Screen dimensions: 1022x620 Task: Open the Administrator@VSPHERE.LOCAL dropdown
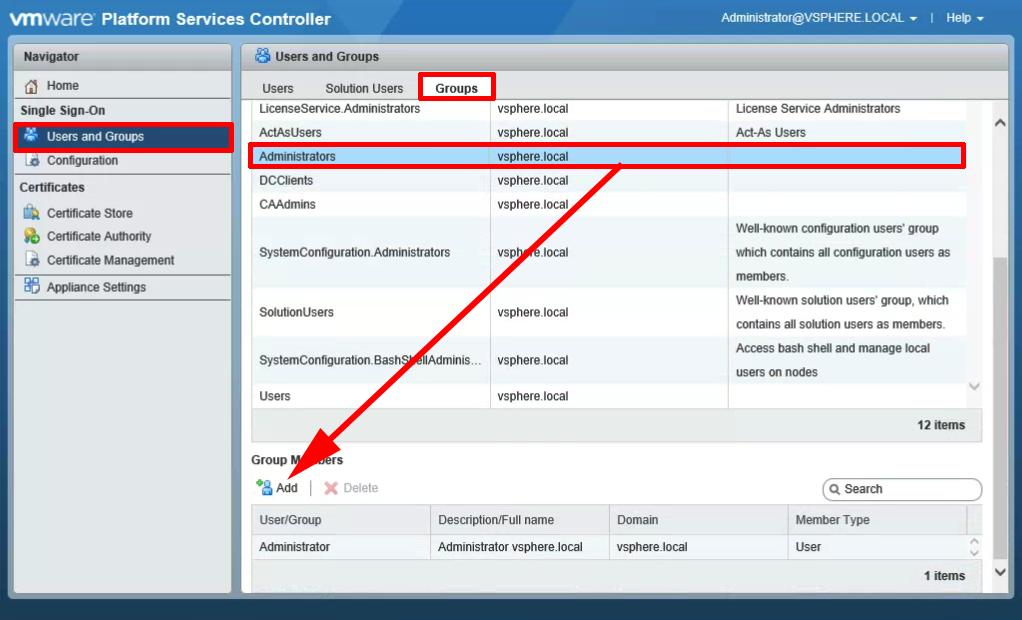point(819,18)
